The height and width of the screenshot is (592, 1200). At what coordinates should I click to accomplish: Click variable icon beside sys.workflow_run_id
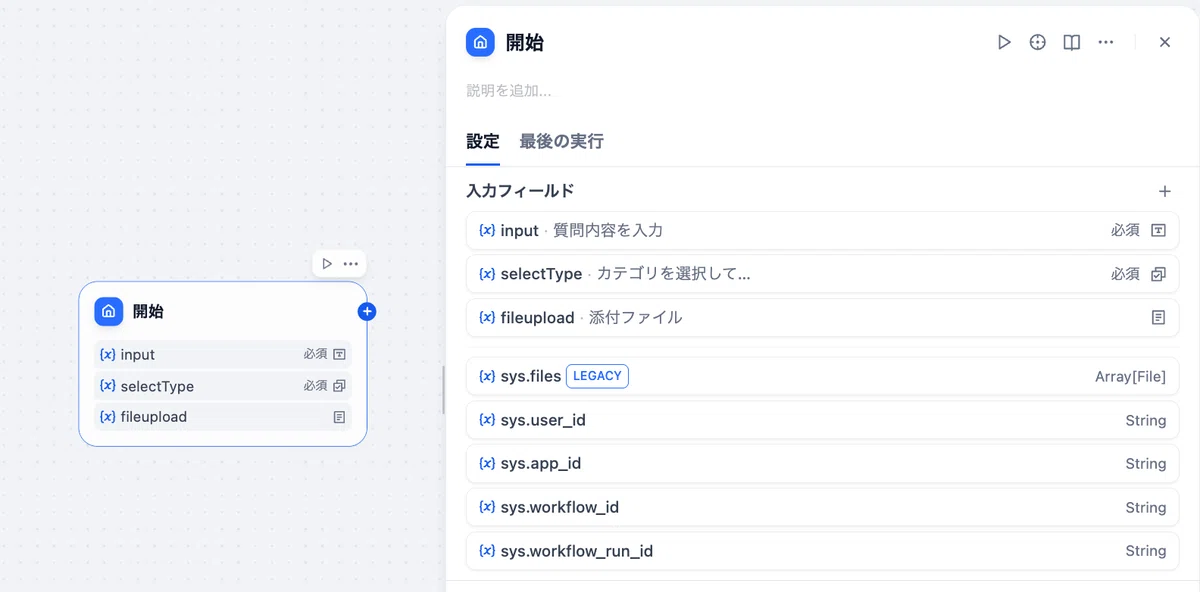(x=487, y=551)
